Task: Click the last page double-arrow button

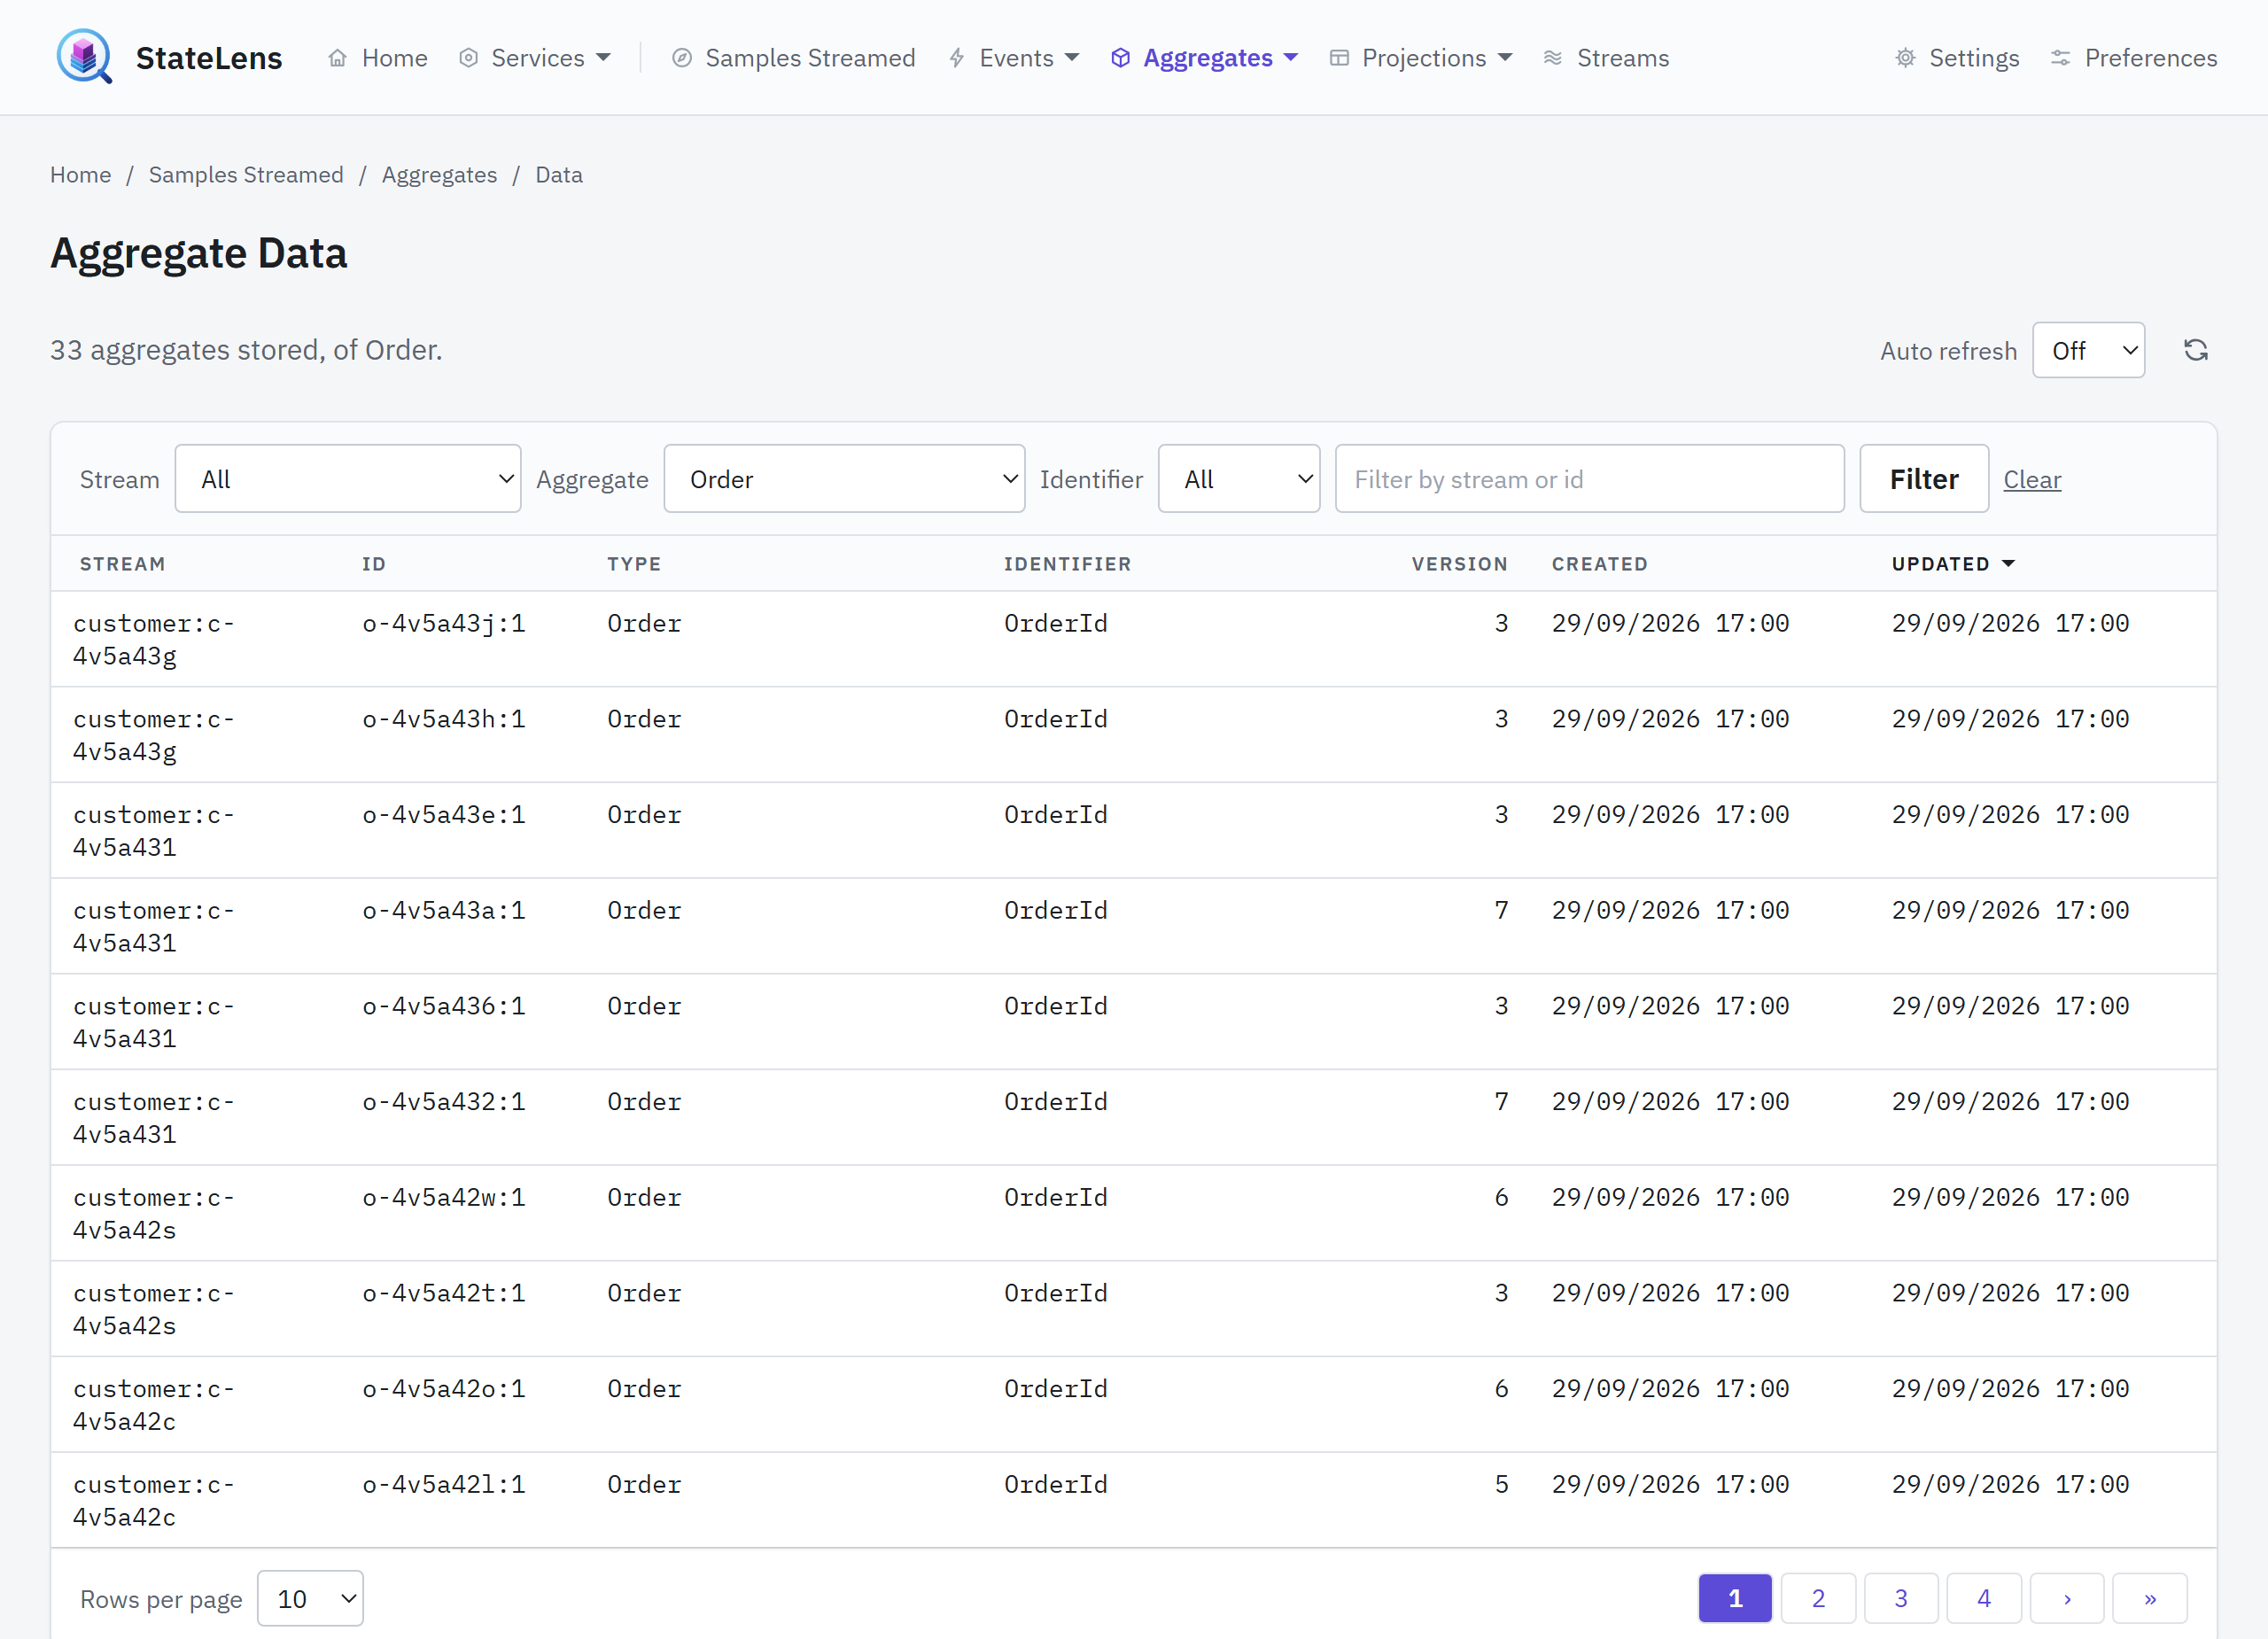Action: tap(2150, 1598)
